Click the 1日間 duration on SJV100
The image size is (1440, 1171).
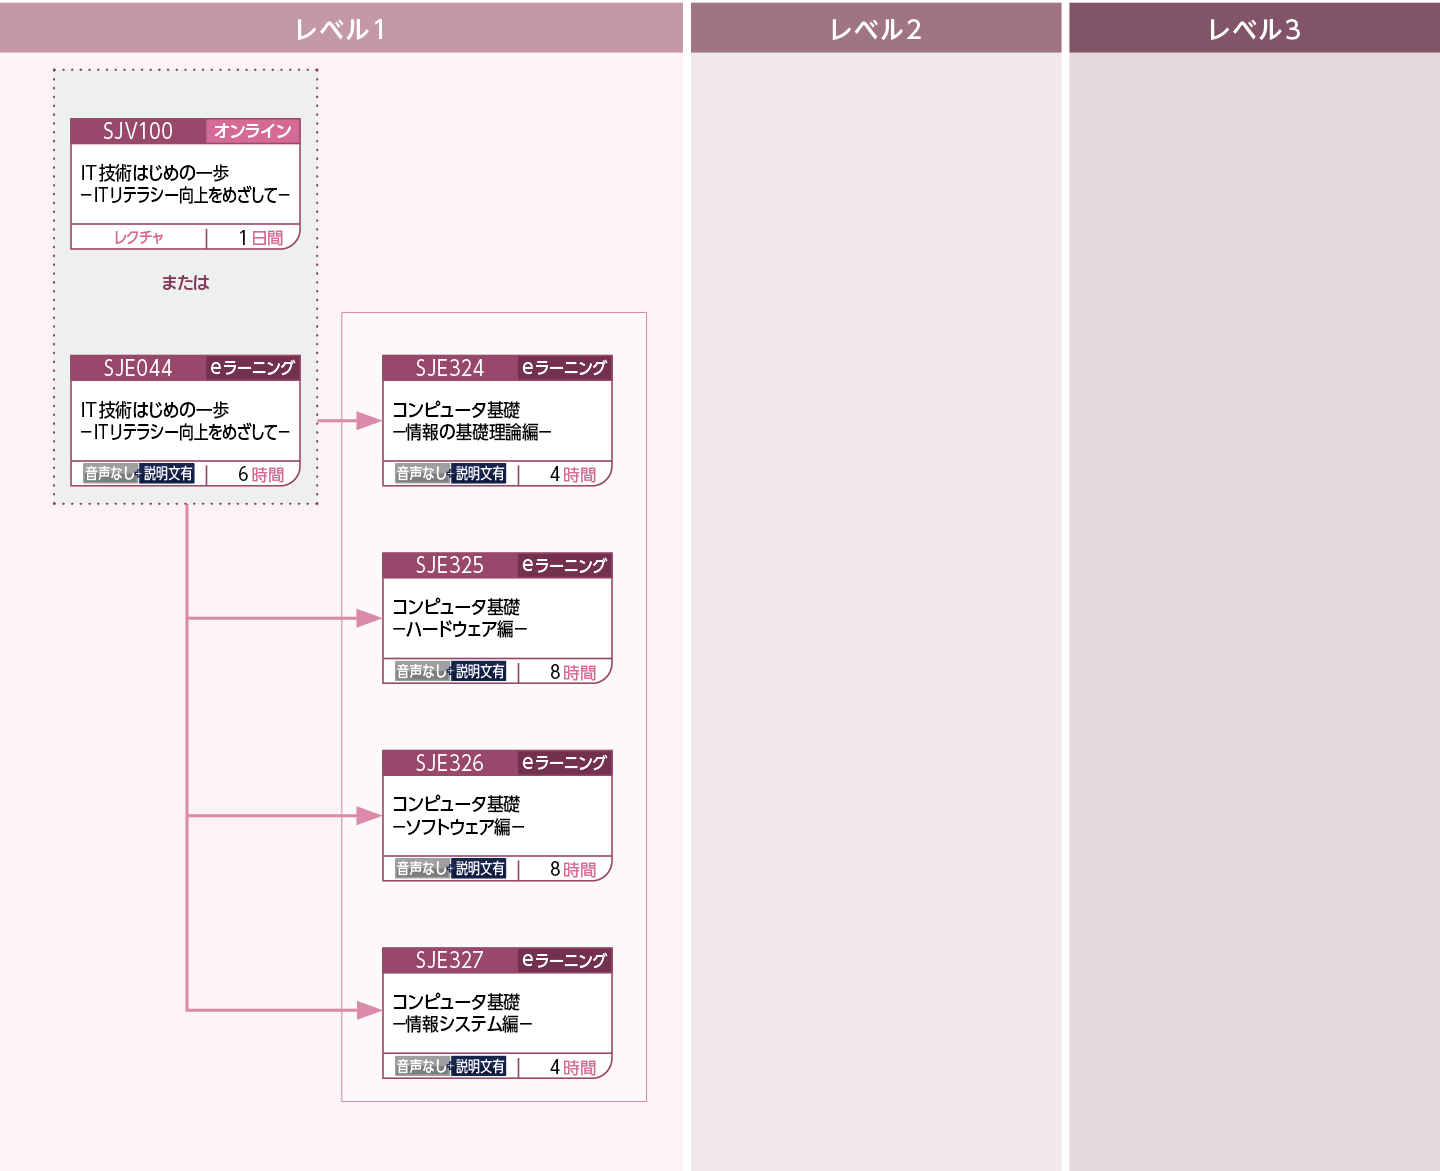[x=261, y=238]
